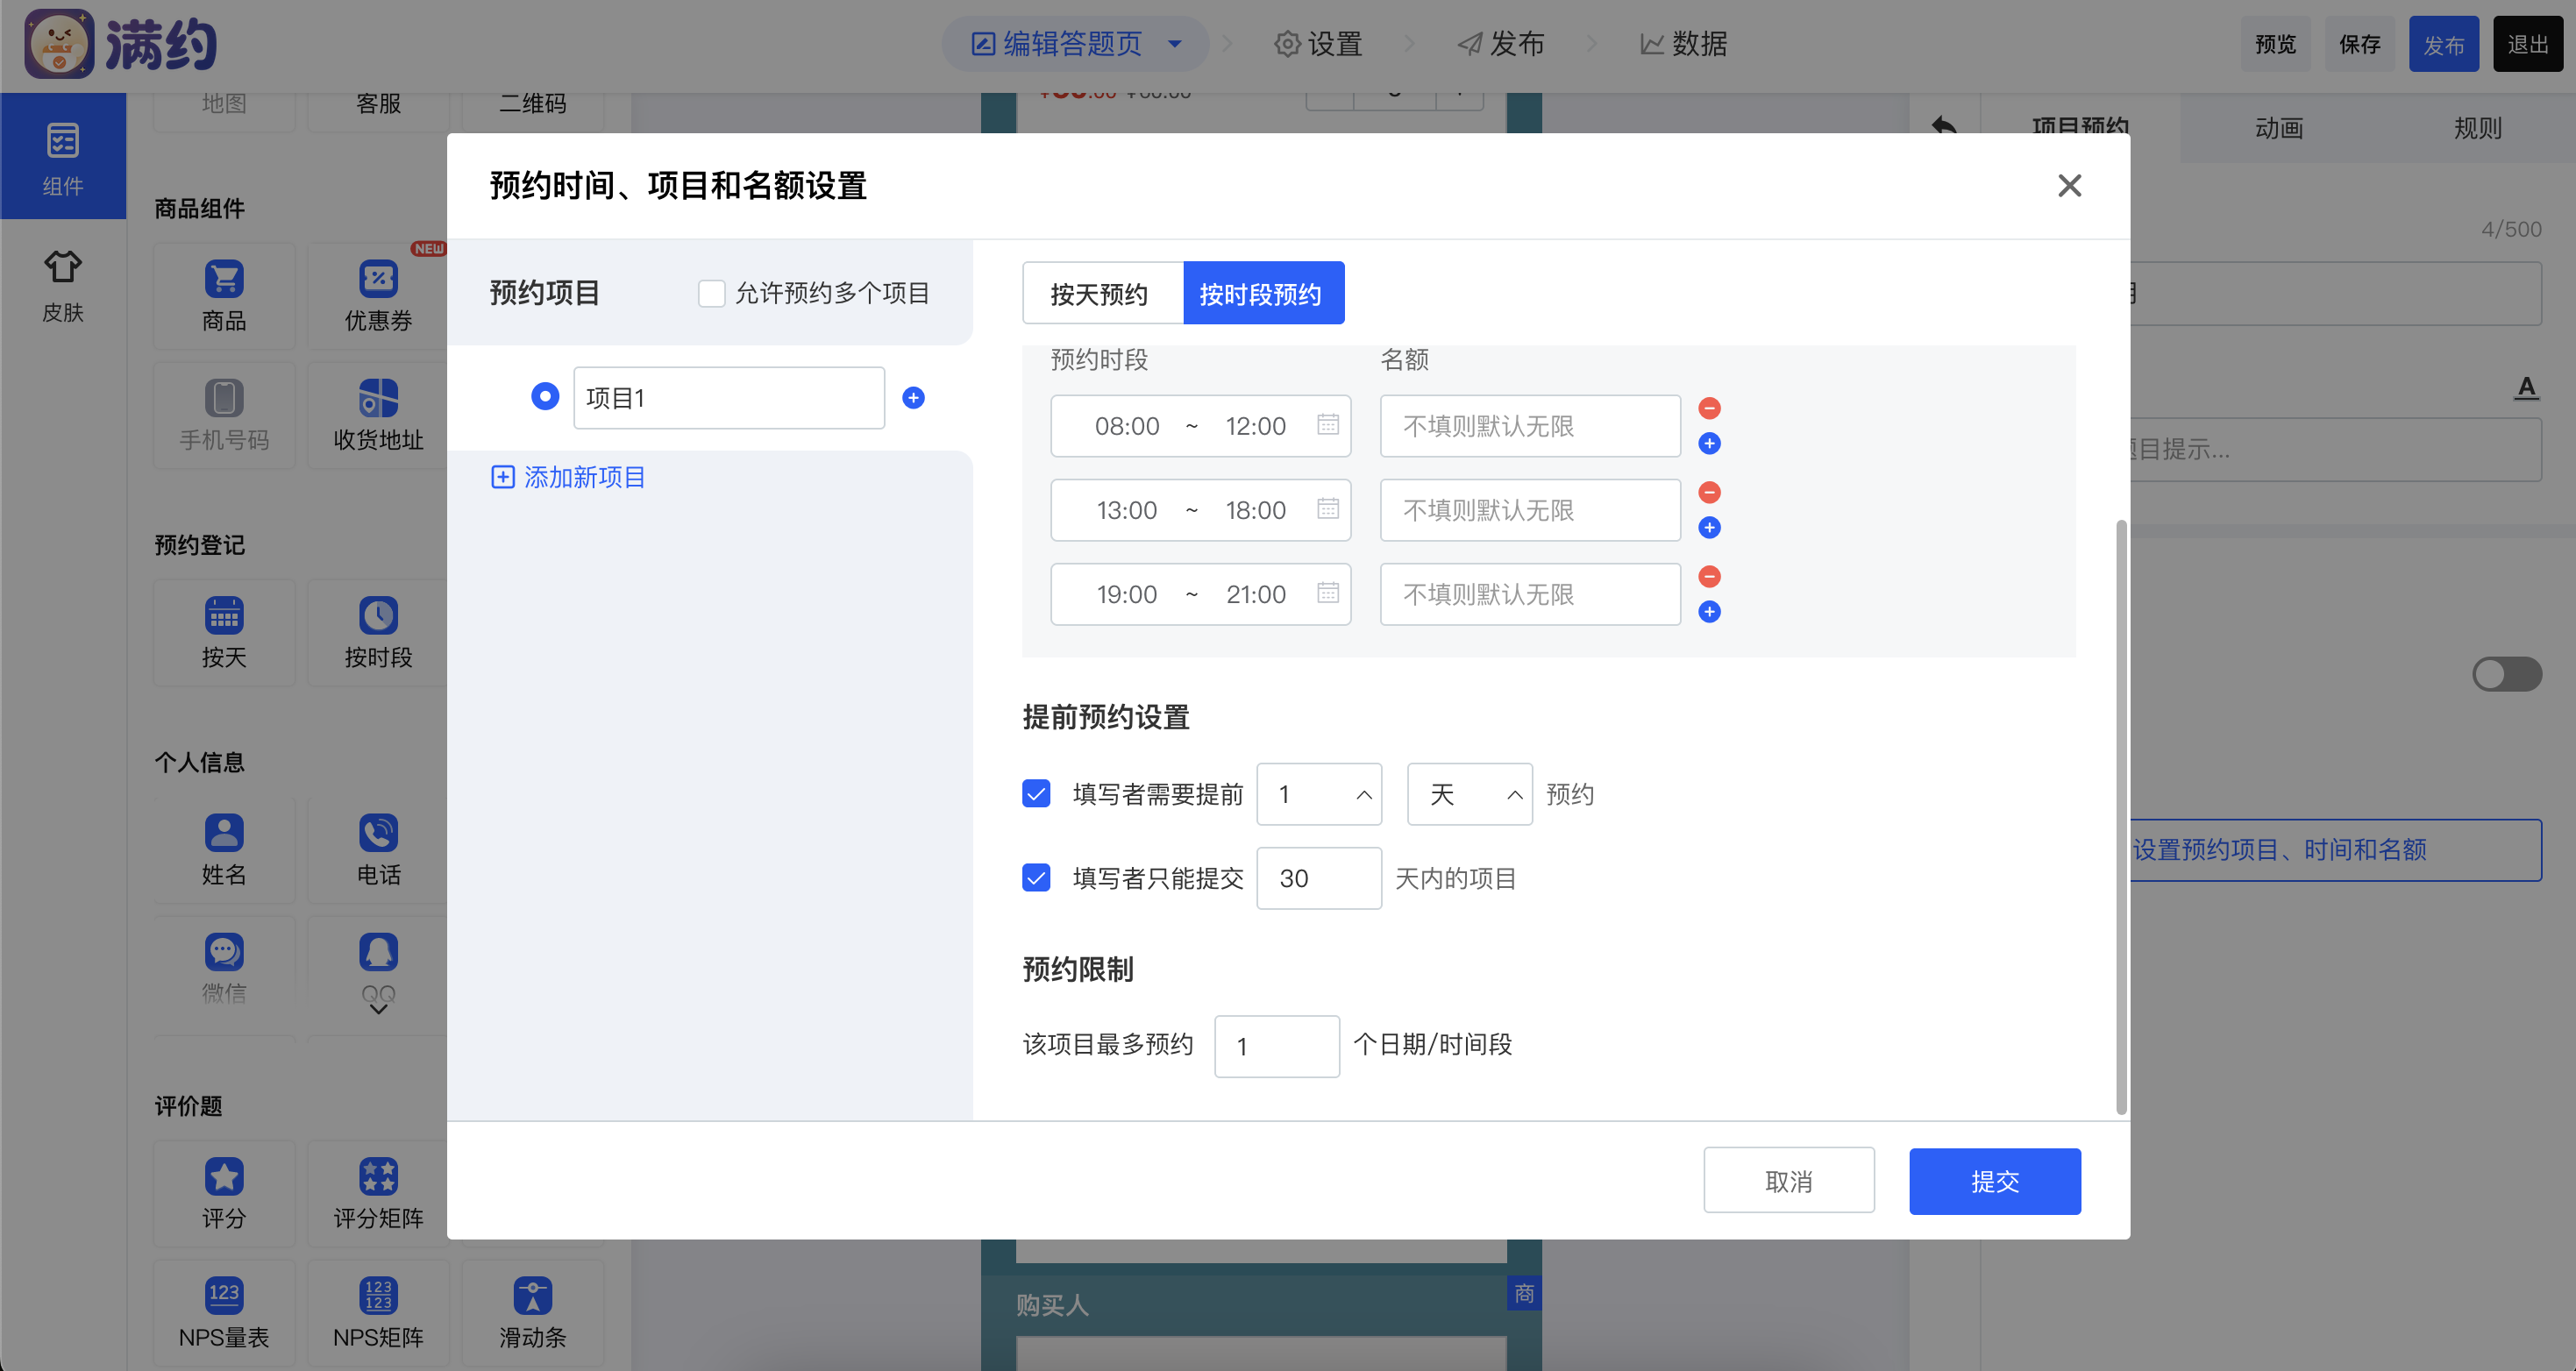Select the 按时段预约 tab

1262,294
